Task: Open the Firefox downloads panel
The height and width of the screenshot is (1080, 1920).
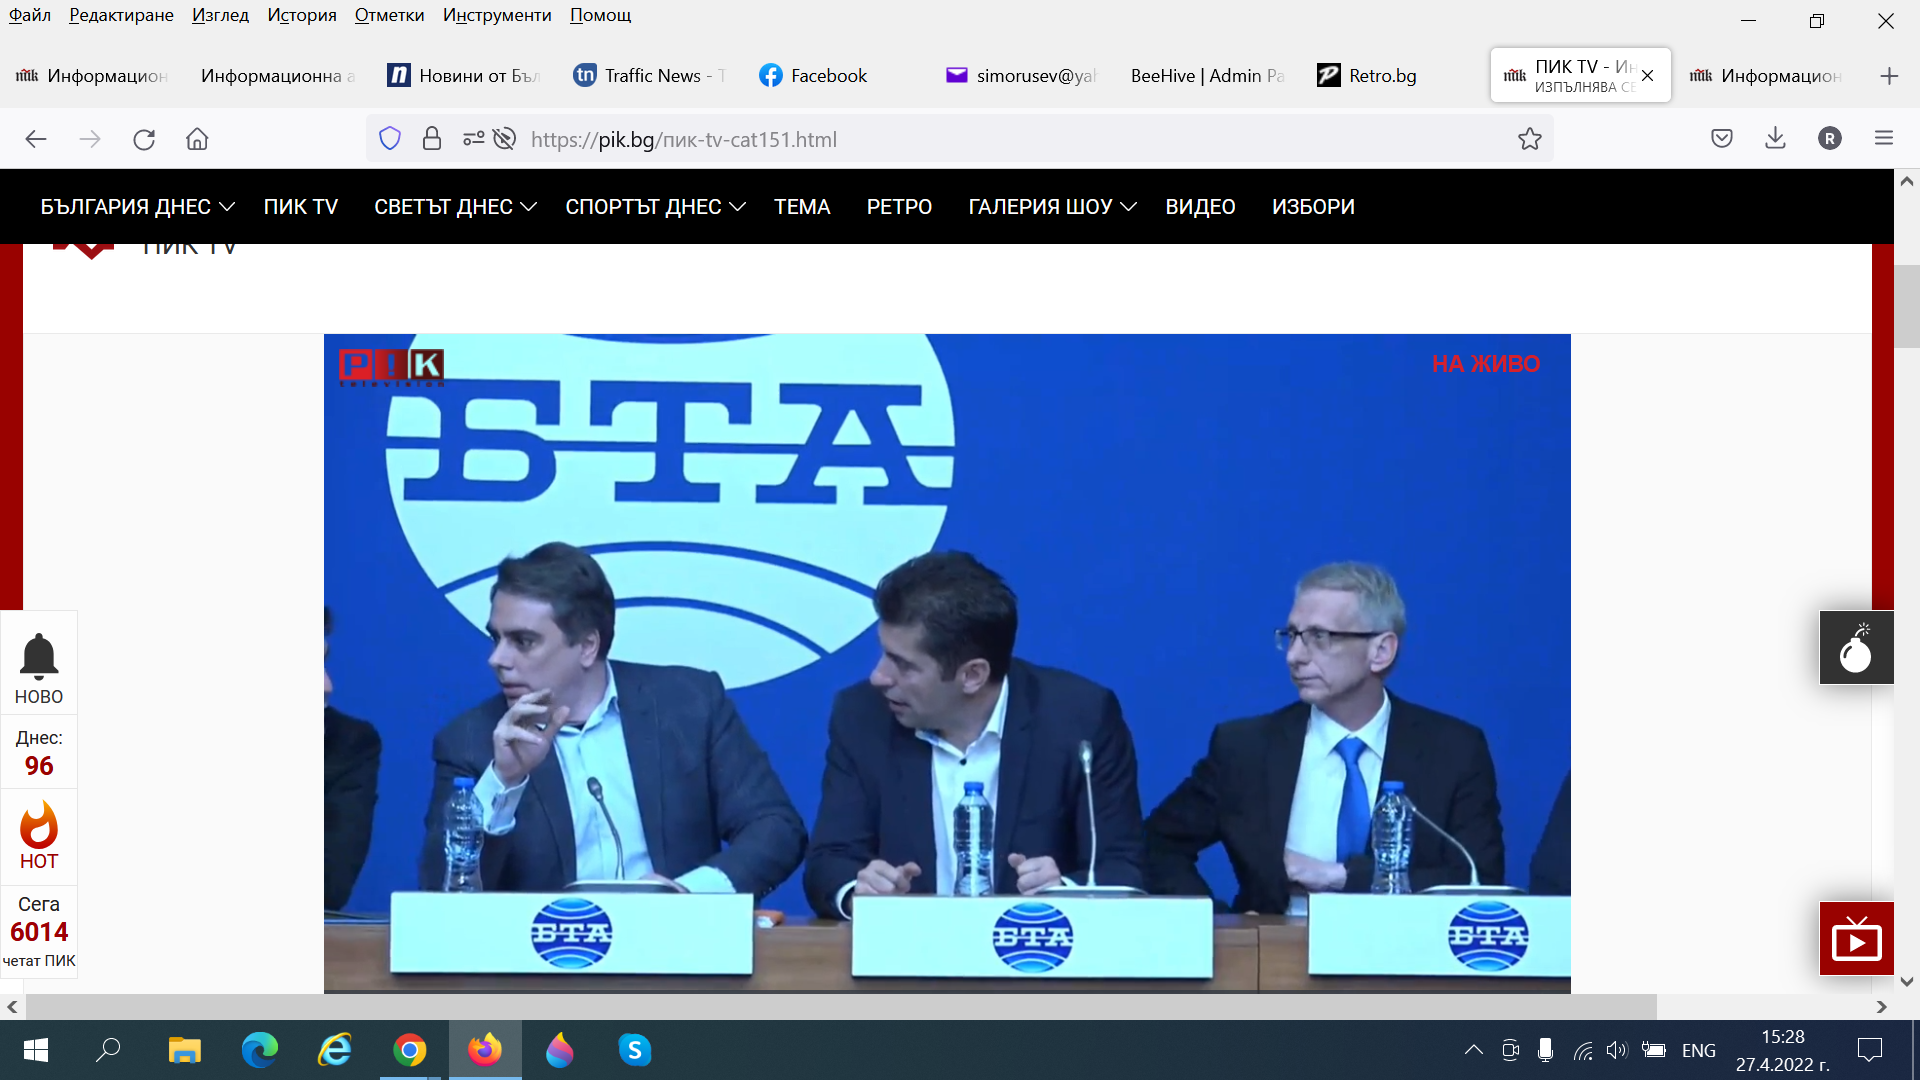Action: pyautogui.click(x=1775, y=139)
